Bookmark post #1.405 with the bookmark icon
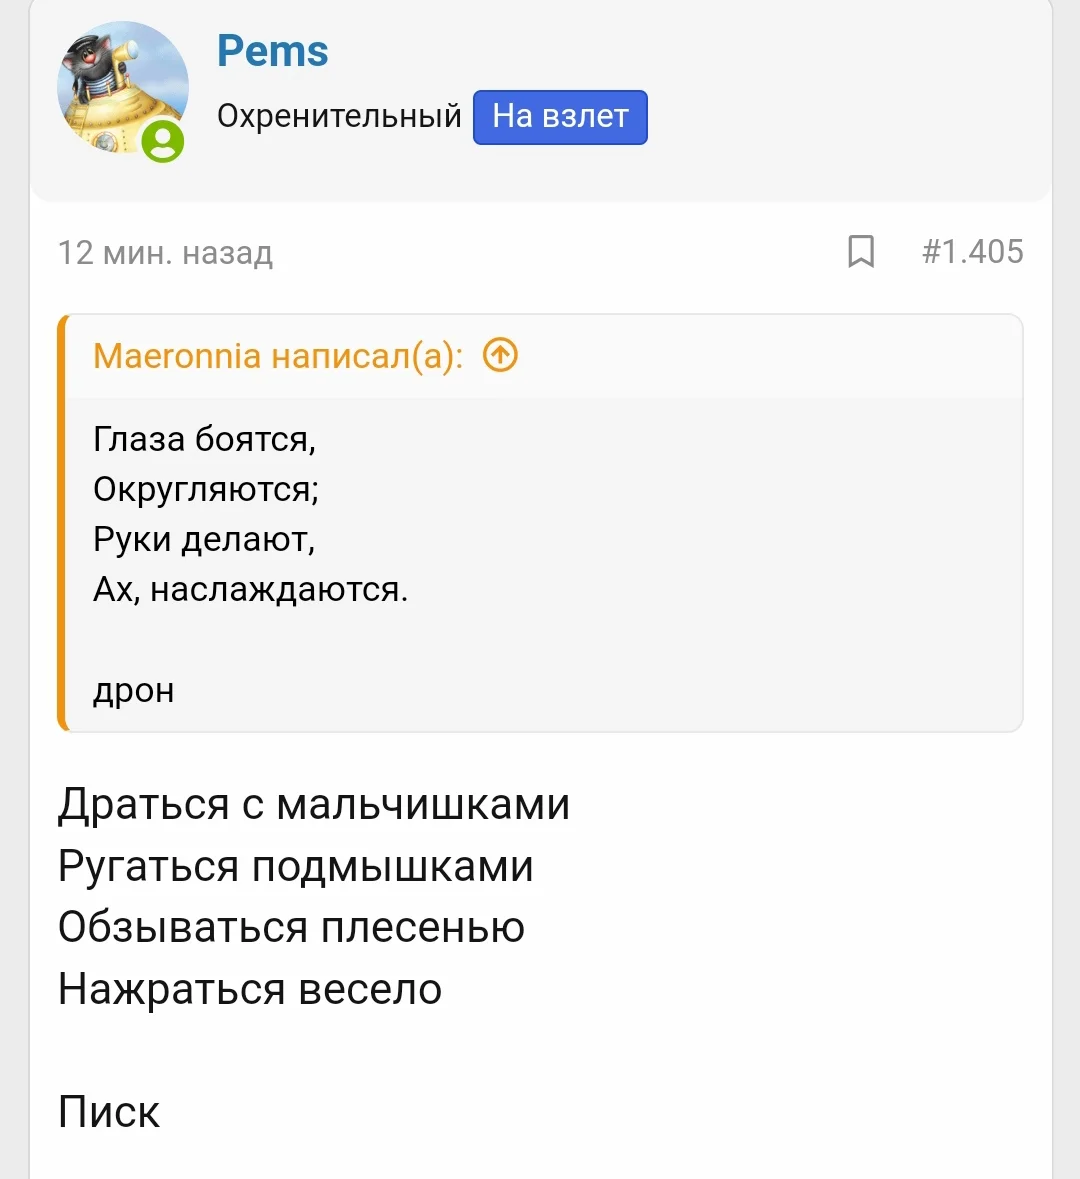Viewport: 1080px width, 1179px height. (x=860, y=252)
